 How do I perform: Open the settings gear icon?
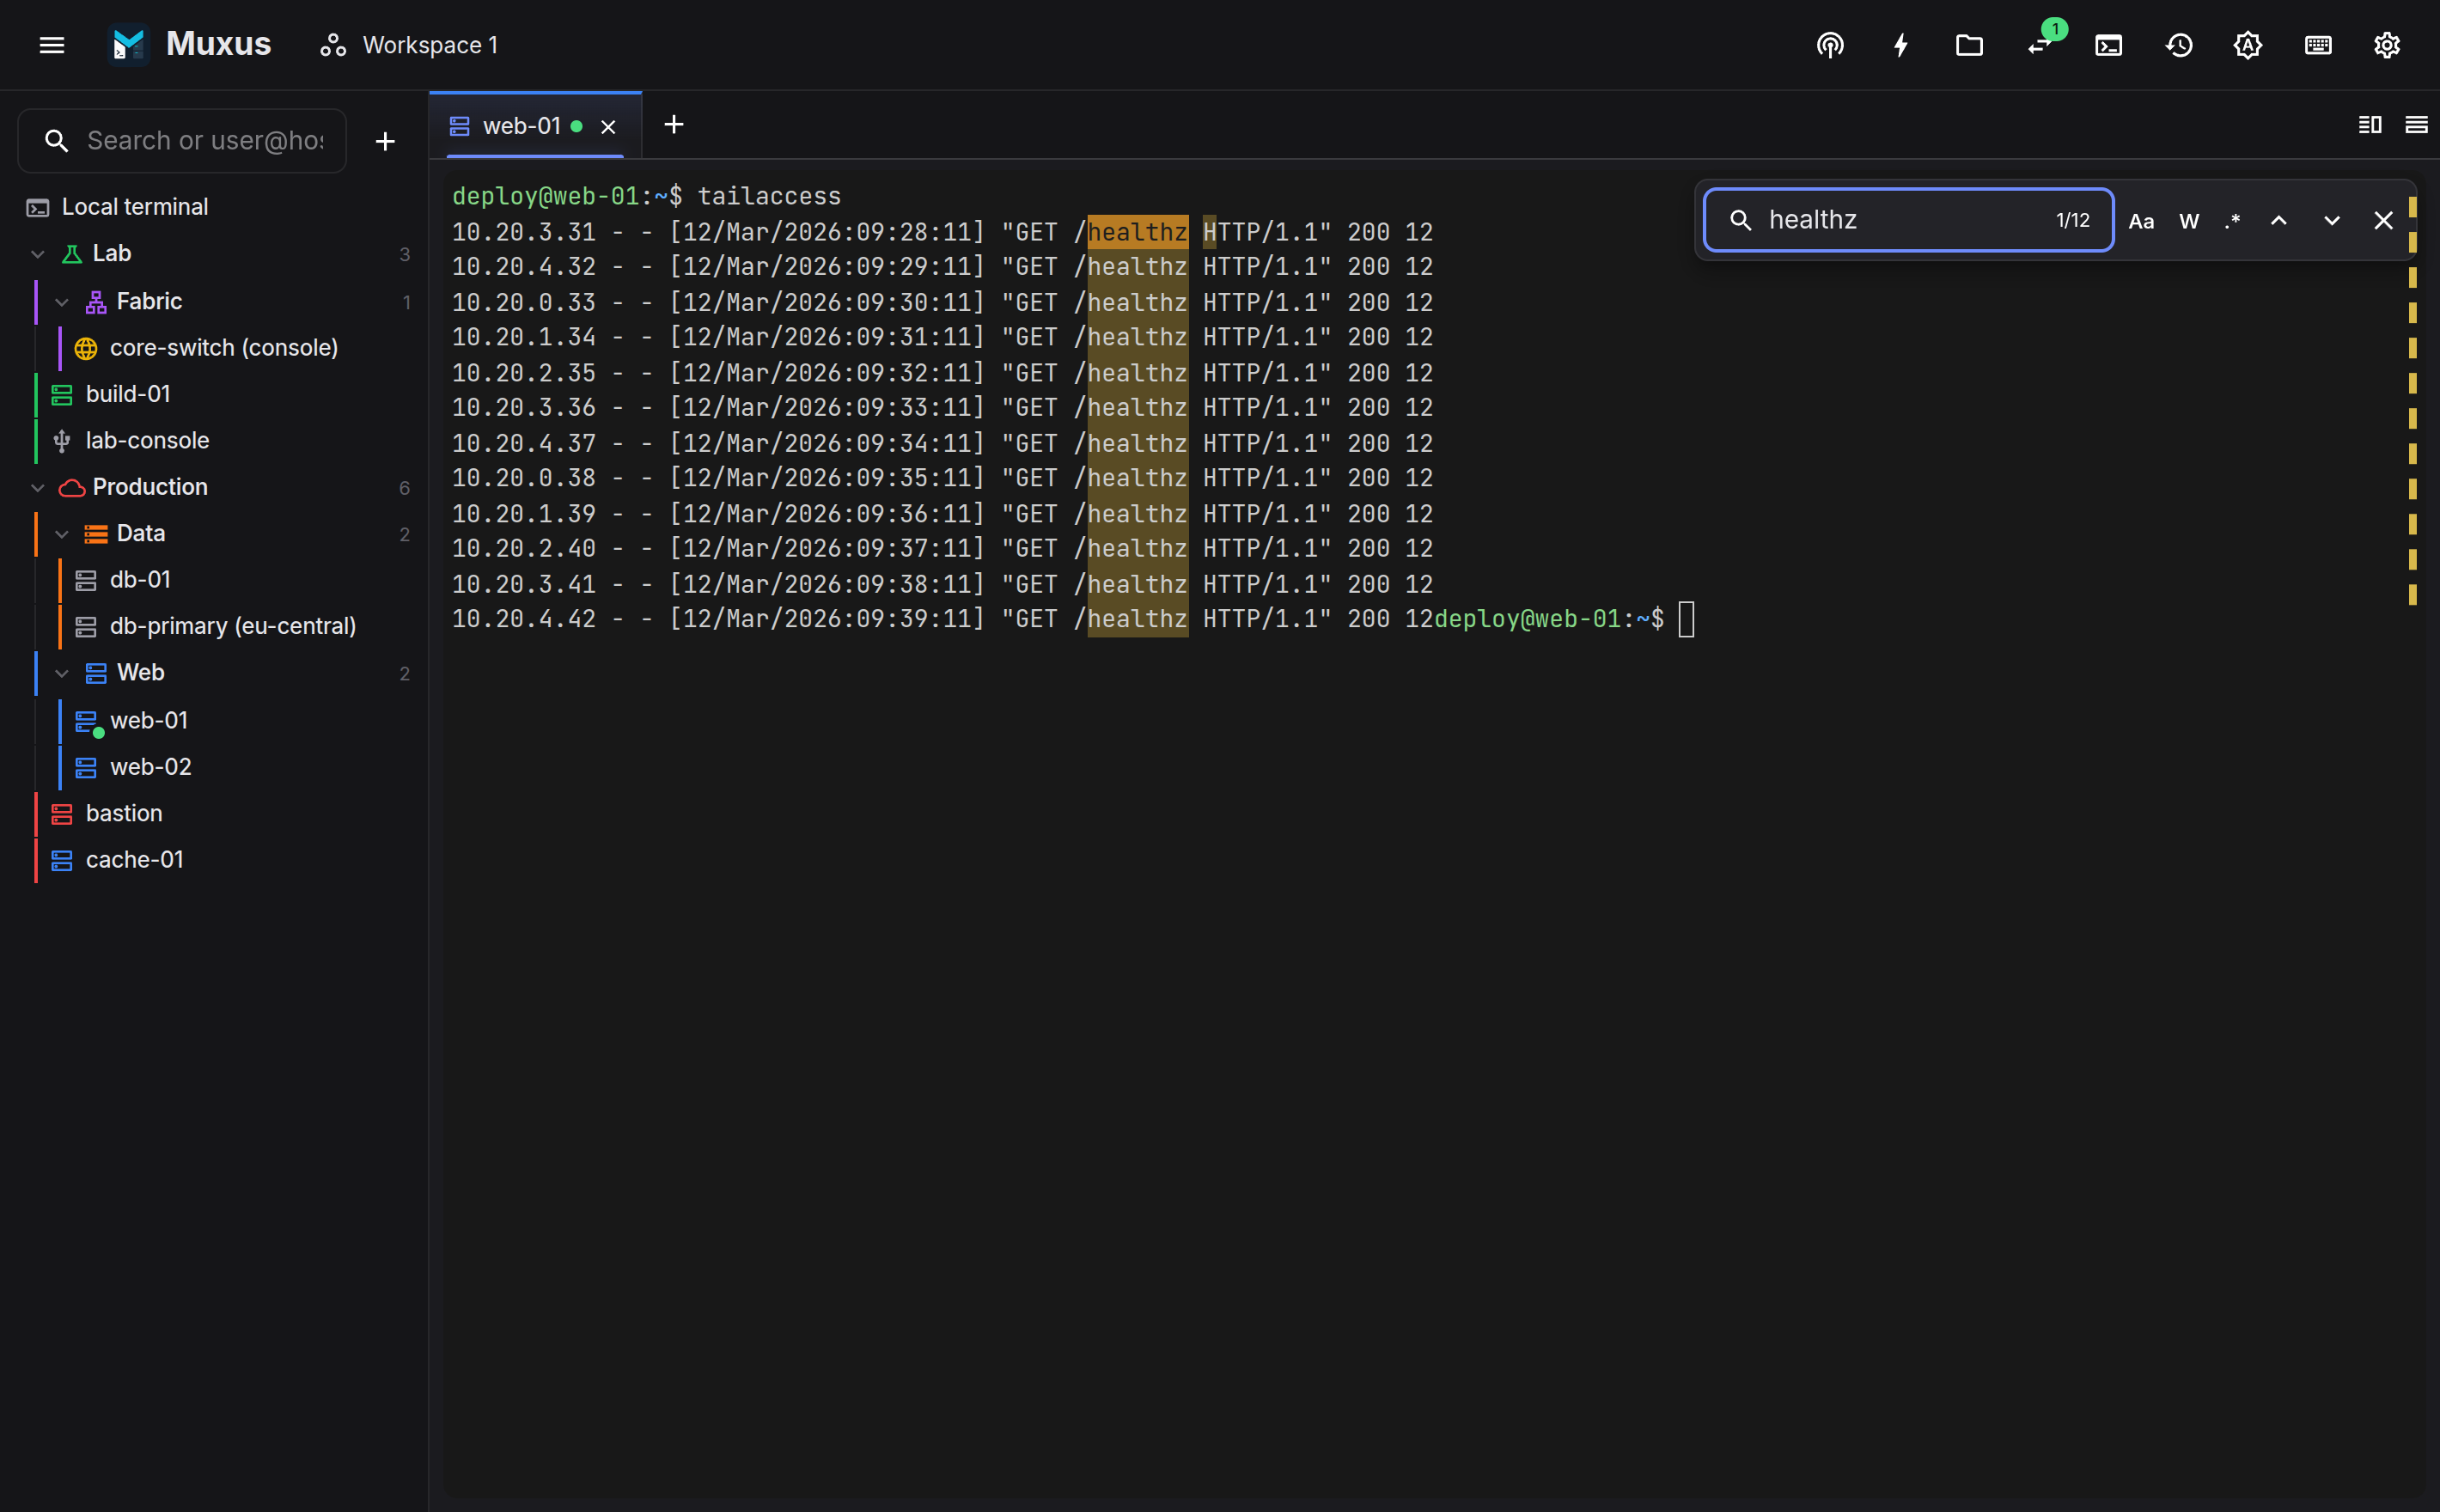pos(2387,45)
